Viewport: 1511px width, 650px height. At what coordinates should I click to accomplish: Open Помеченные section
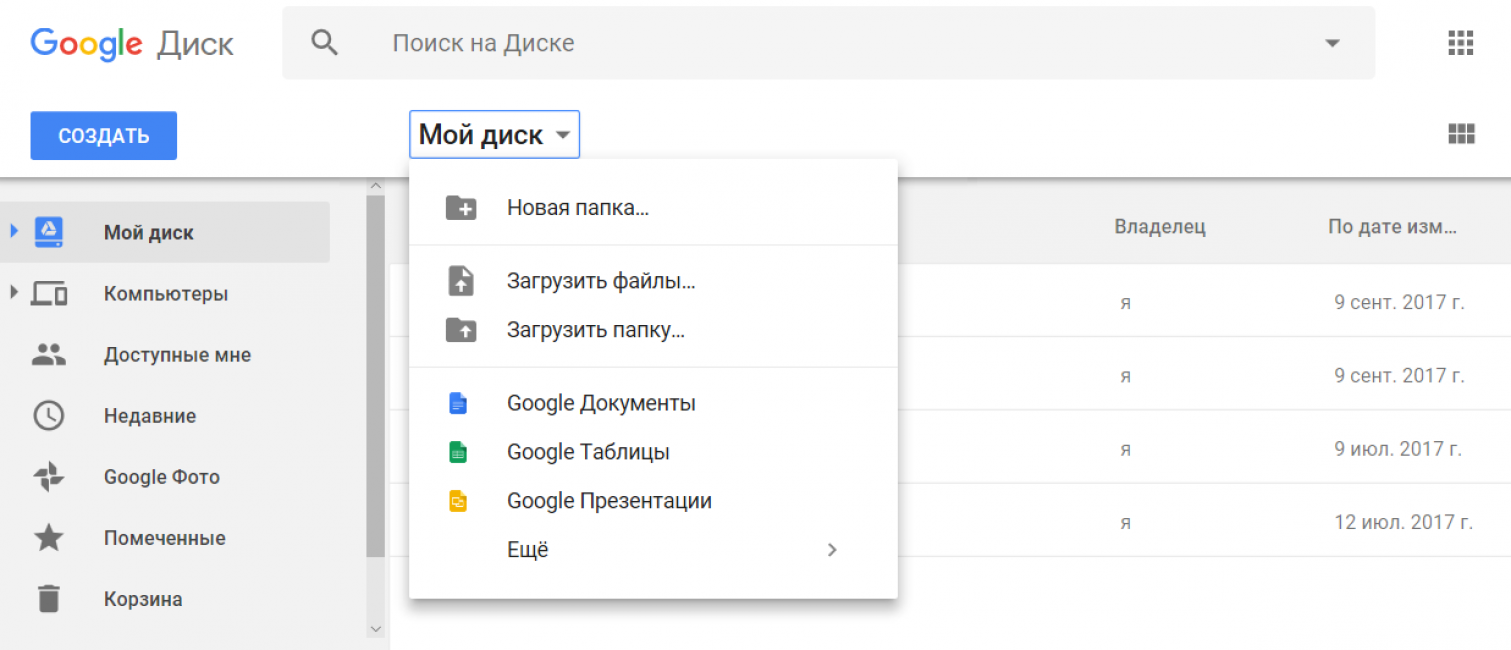pyautogui.click(x=165, y=538)
